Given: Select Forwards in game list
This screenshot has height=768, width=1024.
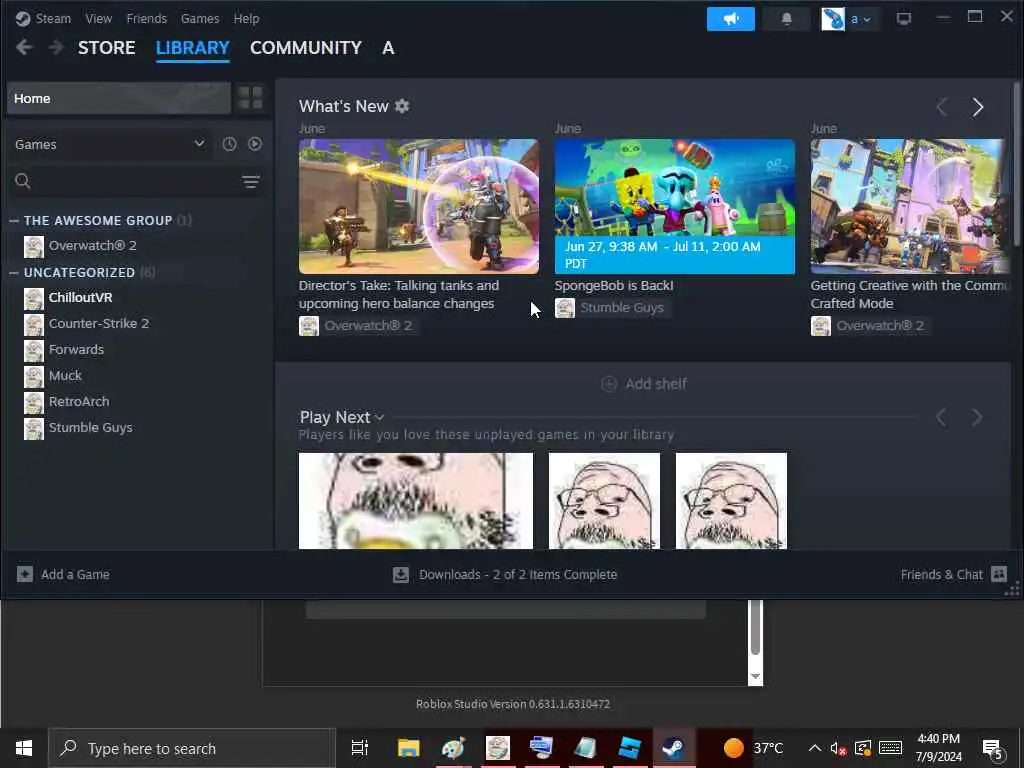Looking at the screenshot, I should click(x=76, y=349).
